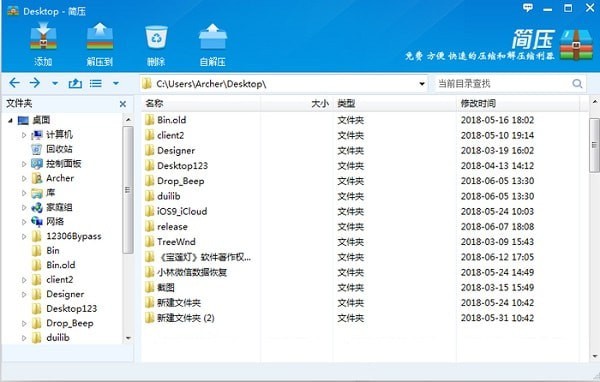Image resolution: width=600 pixels, height=382 pixels.
Task: Expand the Archer tree node
Action: 24,178
